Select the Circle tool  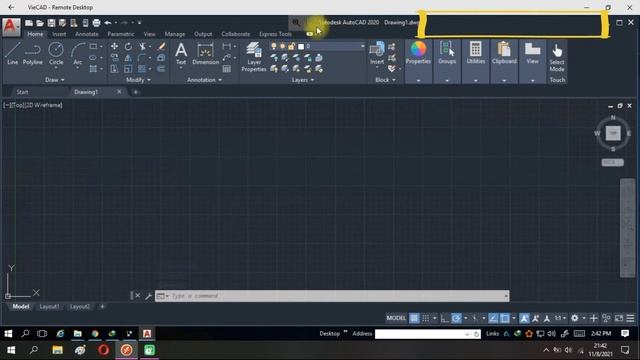[56, 53]
